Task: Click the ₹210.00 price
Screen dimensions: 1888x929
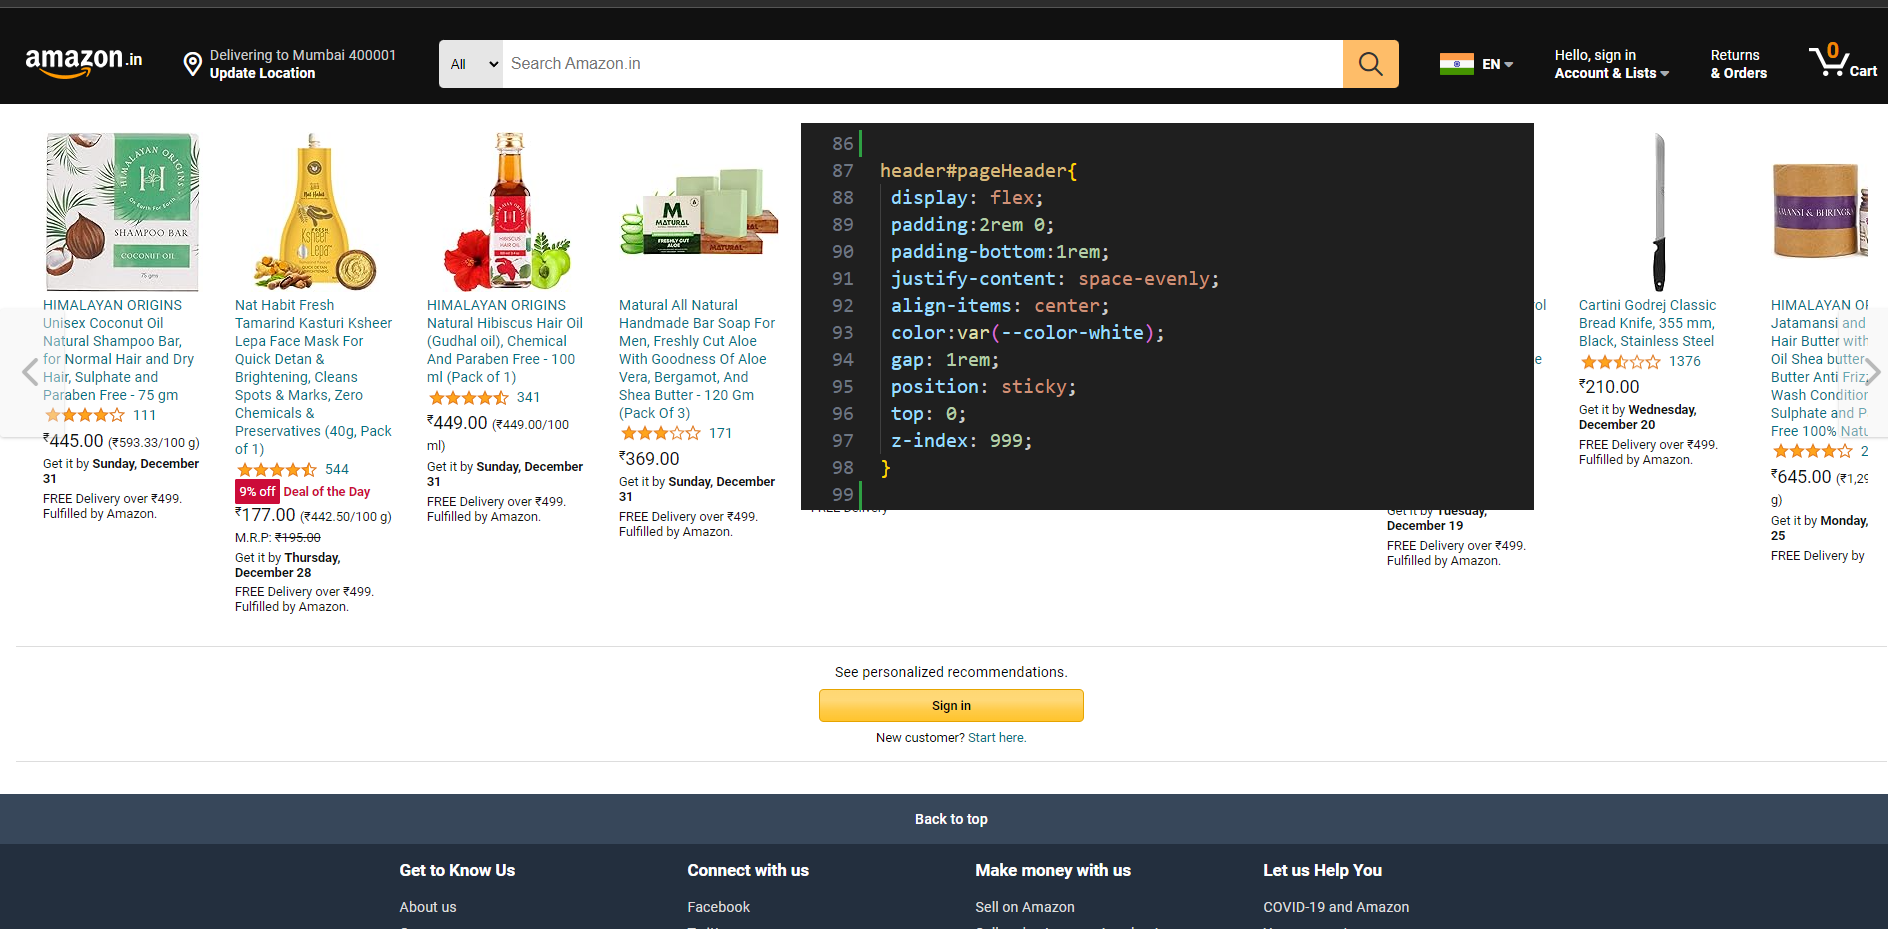Action: point(1609,387)
